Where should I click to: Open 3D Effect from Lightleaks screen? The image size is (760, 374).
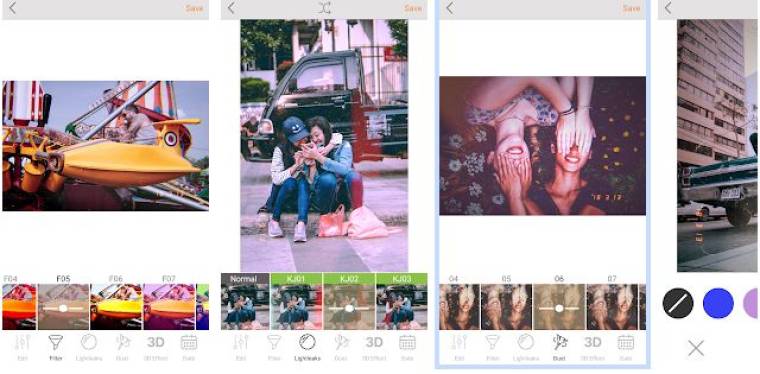click(x=374, y=348)
